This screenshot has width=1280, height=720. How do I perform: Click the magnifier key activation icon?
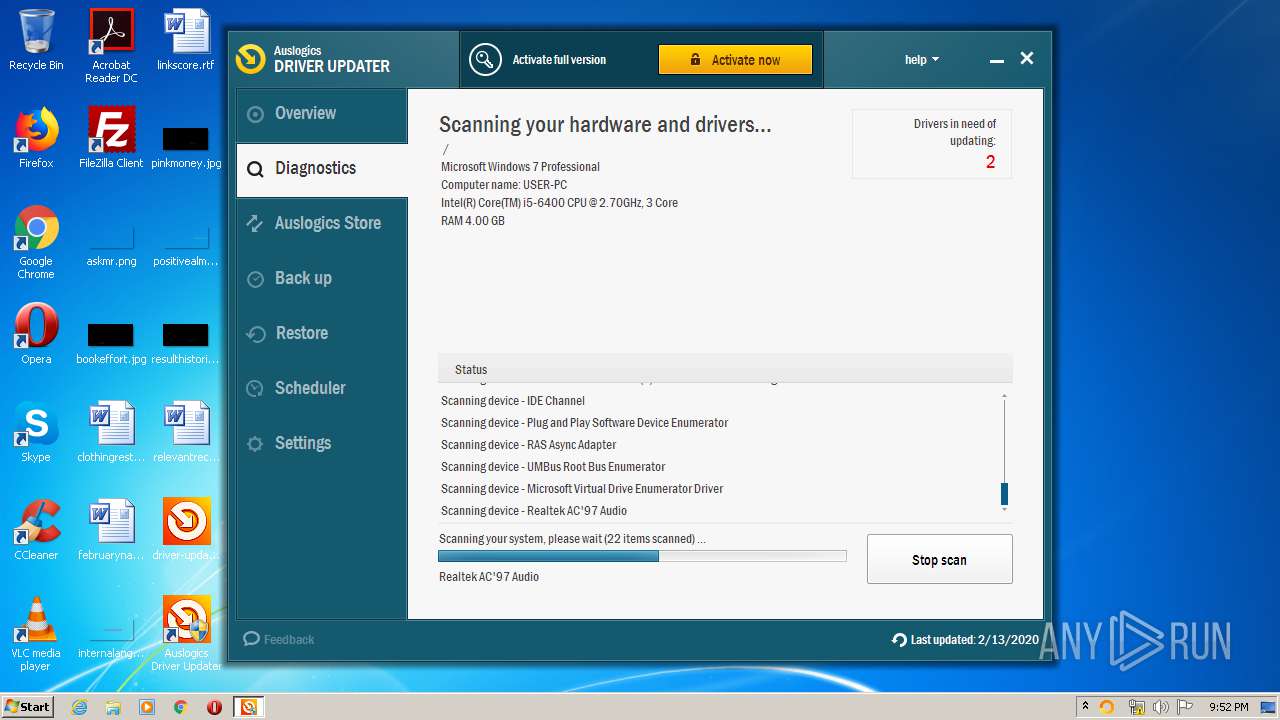coord(485,59)
